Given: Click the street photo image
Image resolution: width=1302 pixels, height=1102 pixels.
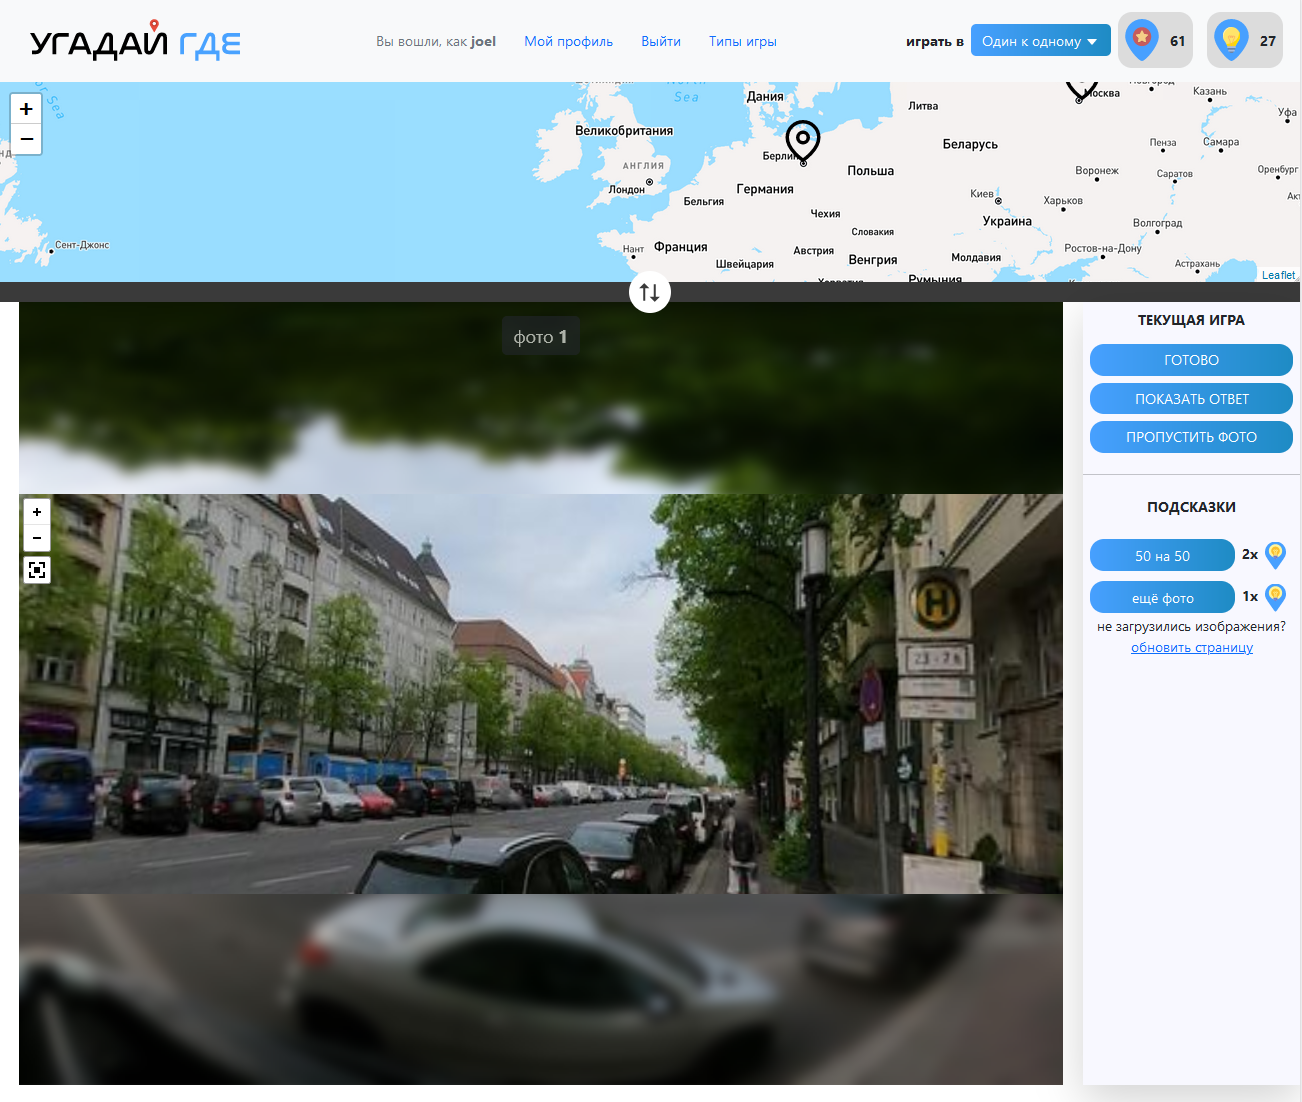Looking at the screenshot, I should [541, 693].
